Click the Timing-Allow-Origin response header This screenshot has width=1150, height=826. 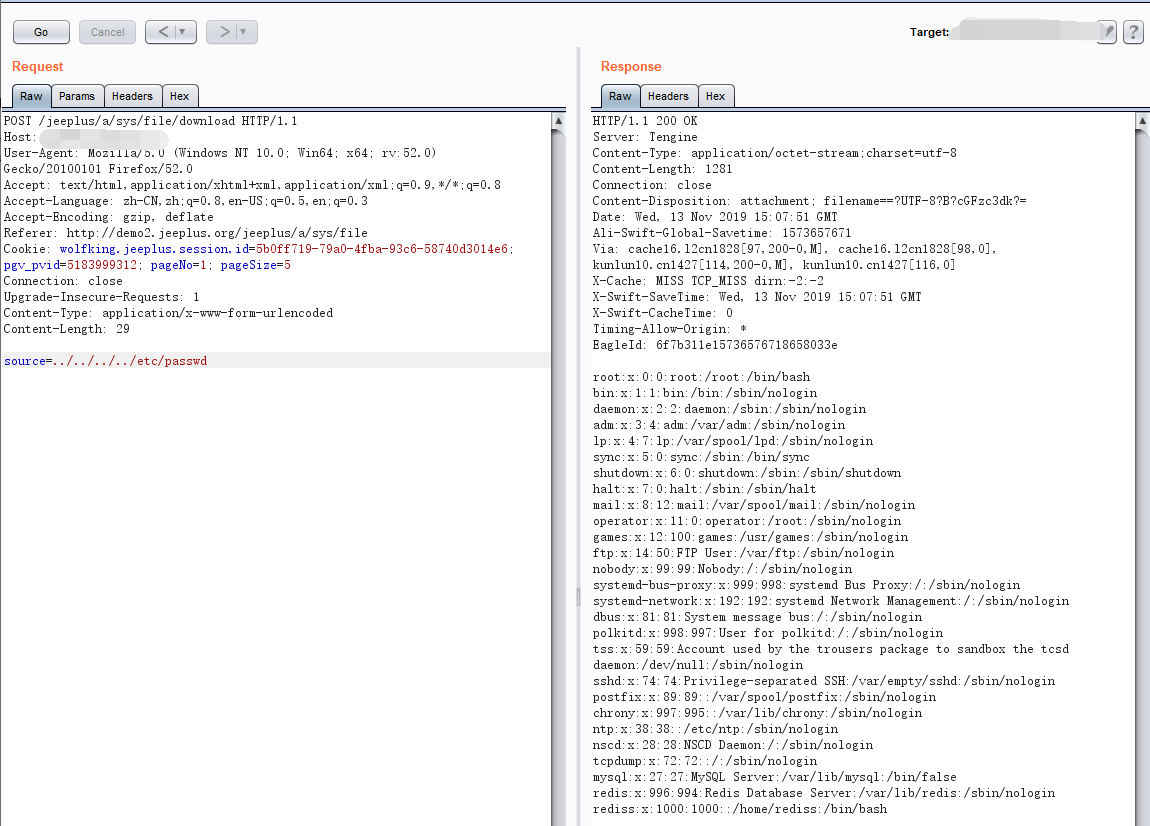[x=670, y=329]
